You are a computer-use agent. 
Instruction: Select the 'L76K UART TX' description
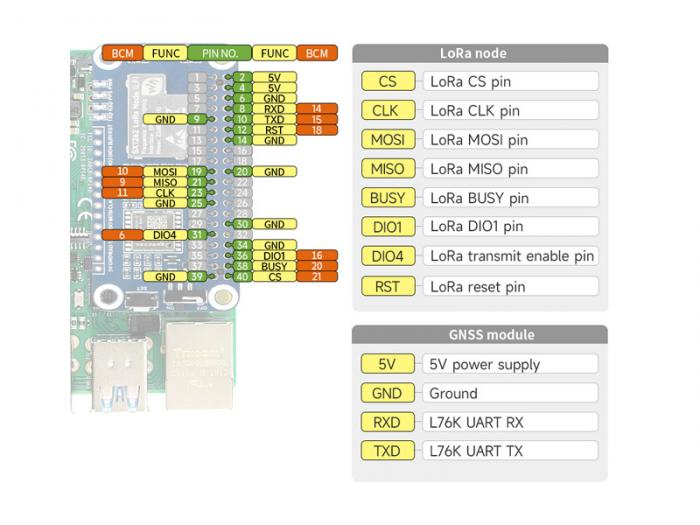click(x=510, y=450)
